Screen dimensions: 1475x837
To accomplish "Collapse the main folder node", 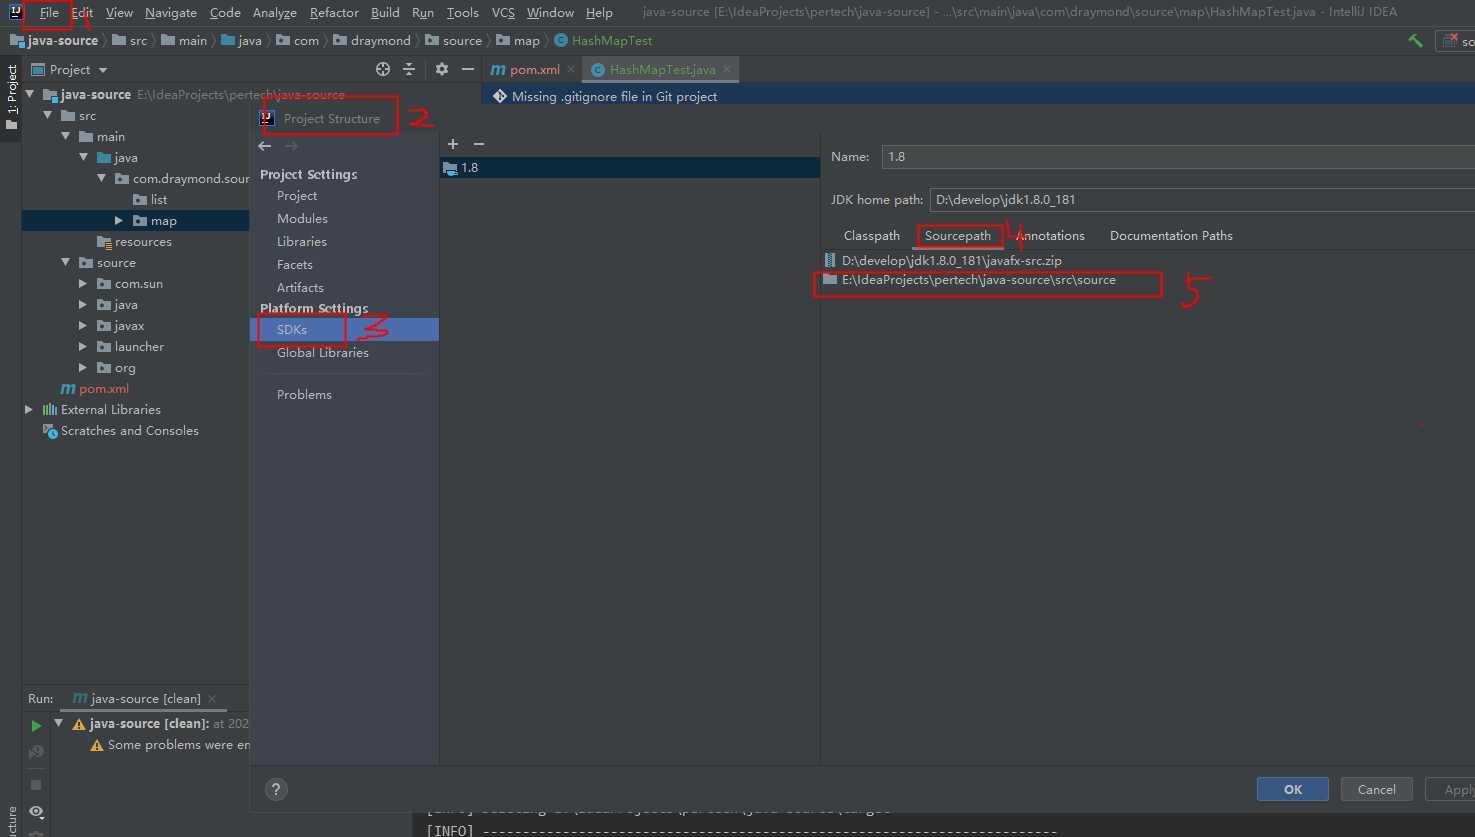I will [66, 137].
